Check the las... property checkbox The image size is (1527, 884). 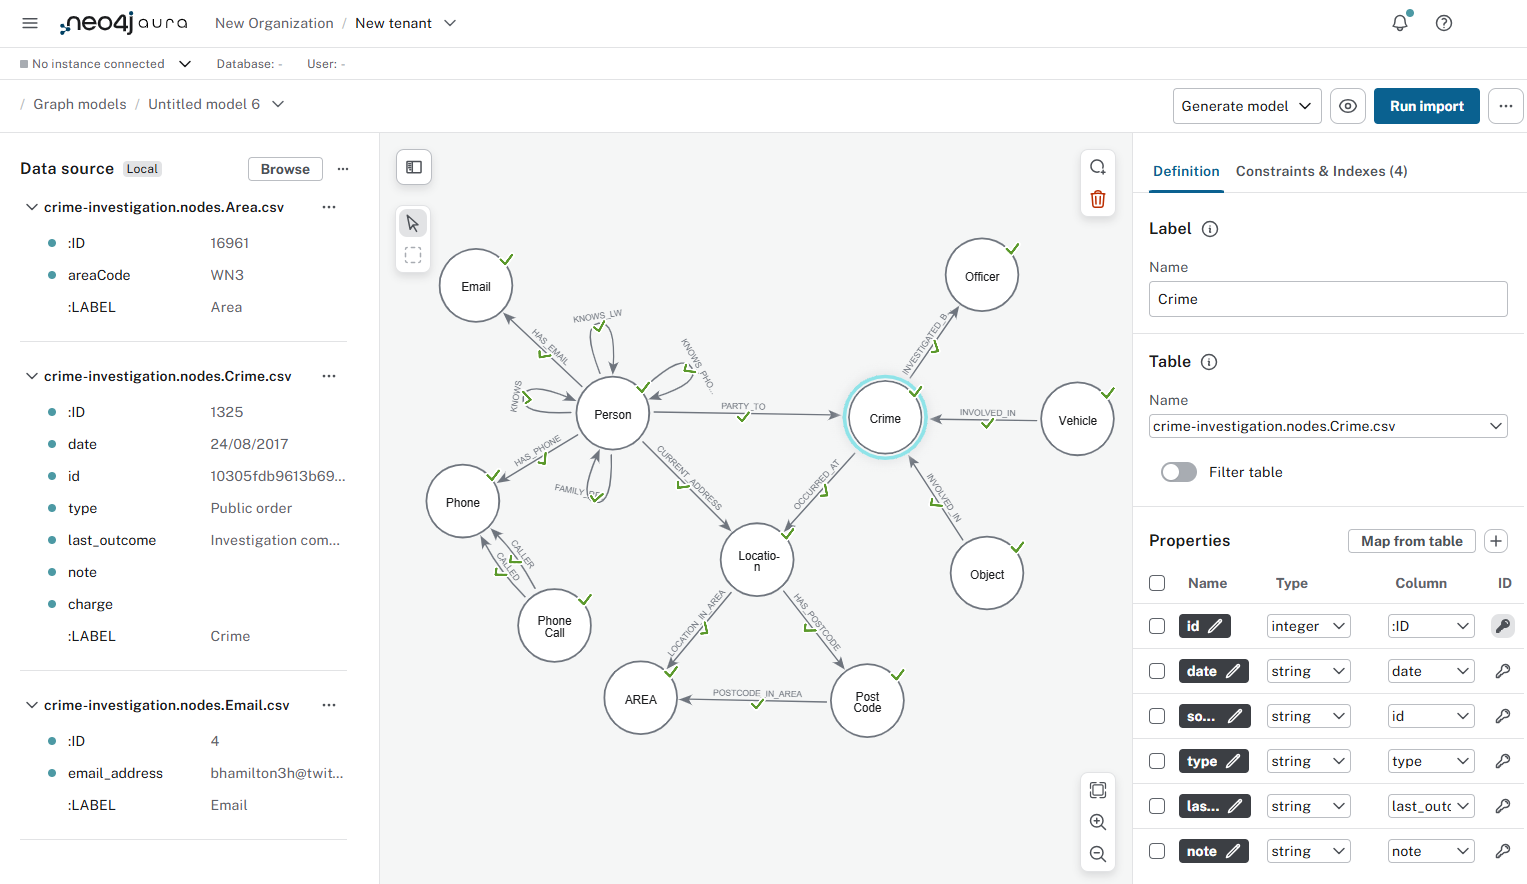[x=1157, y=806]
